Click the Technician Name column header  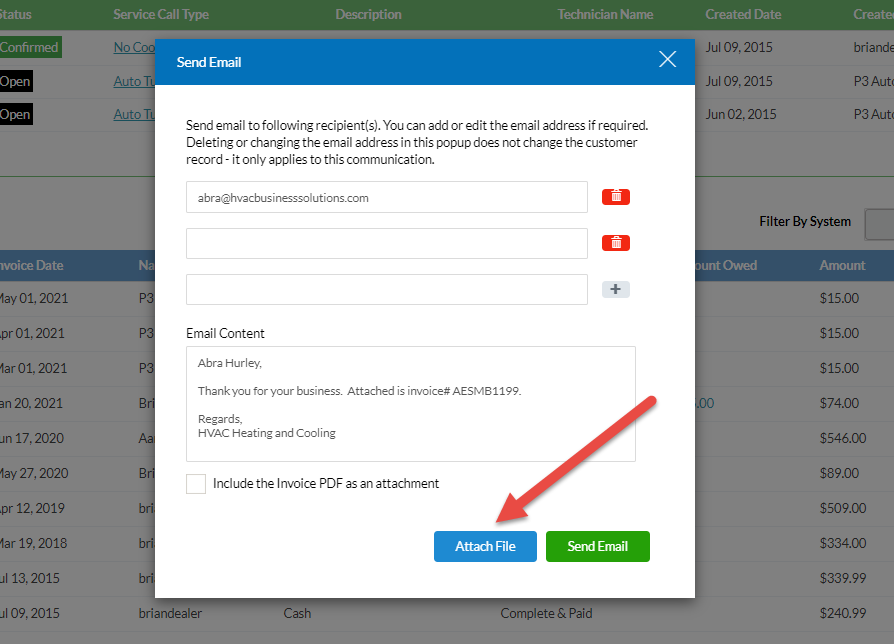(604, 14)
